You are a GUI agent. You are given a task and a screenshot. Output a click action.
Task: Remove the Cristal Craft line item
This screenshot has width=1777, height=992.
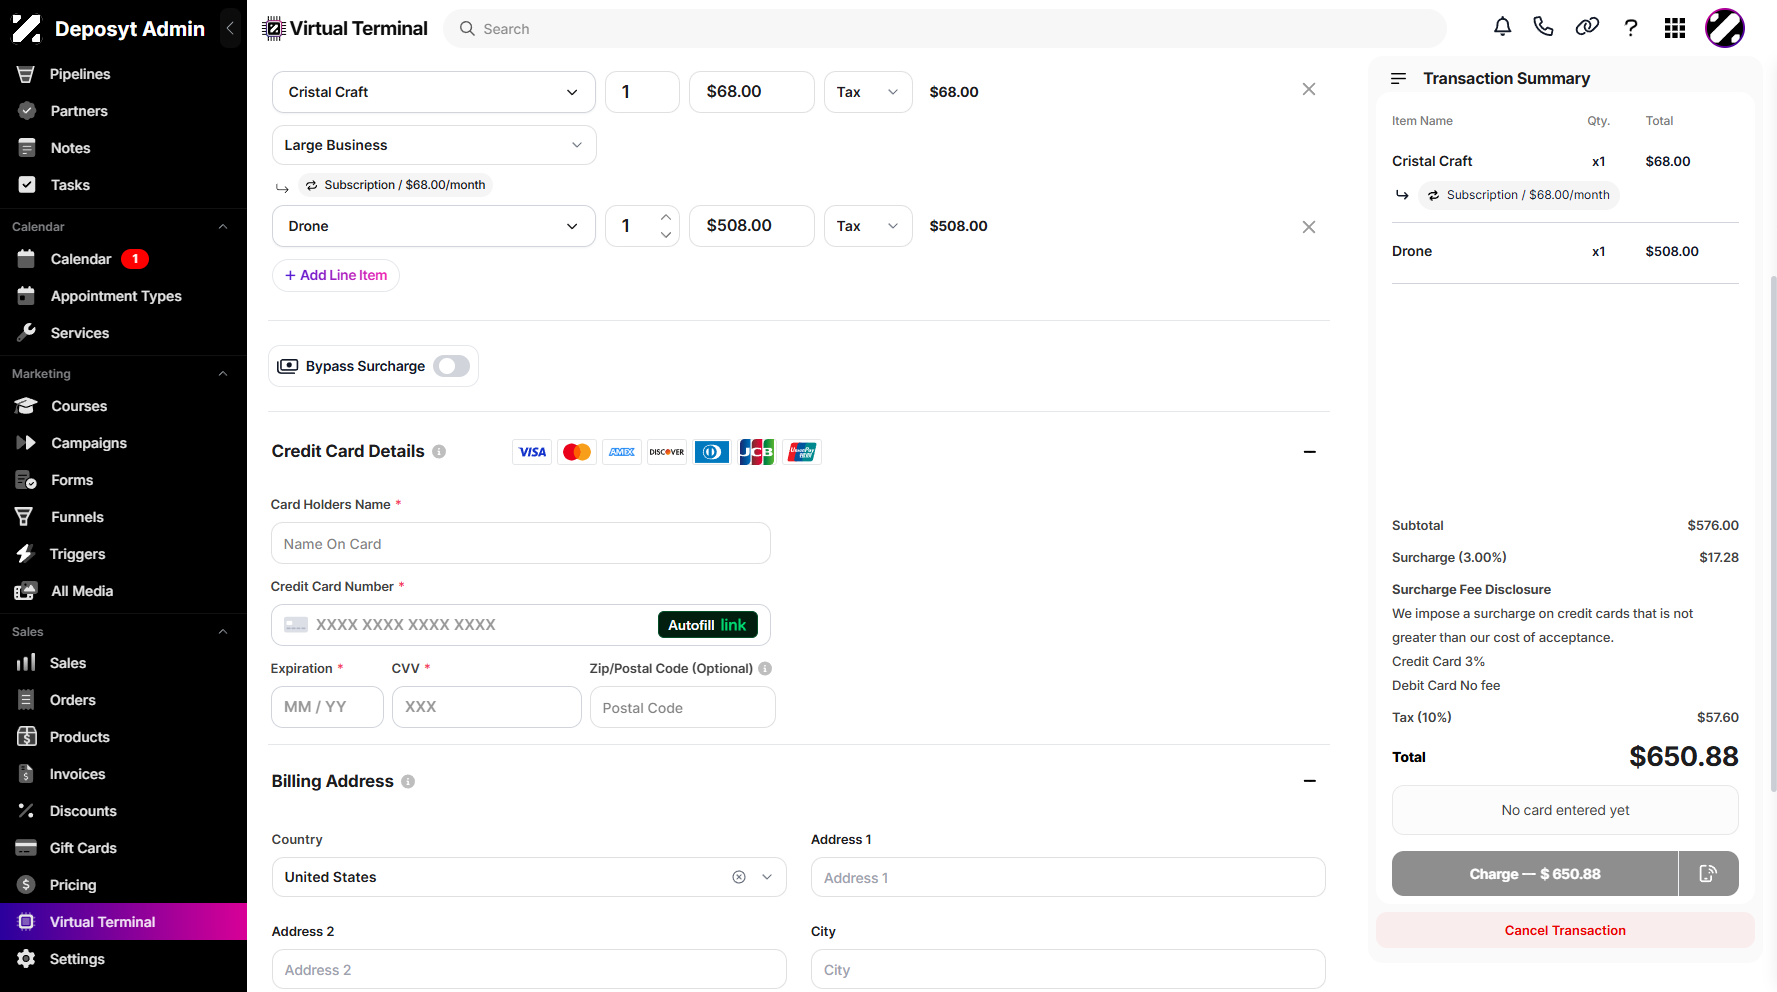coord(1308,90)
